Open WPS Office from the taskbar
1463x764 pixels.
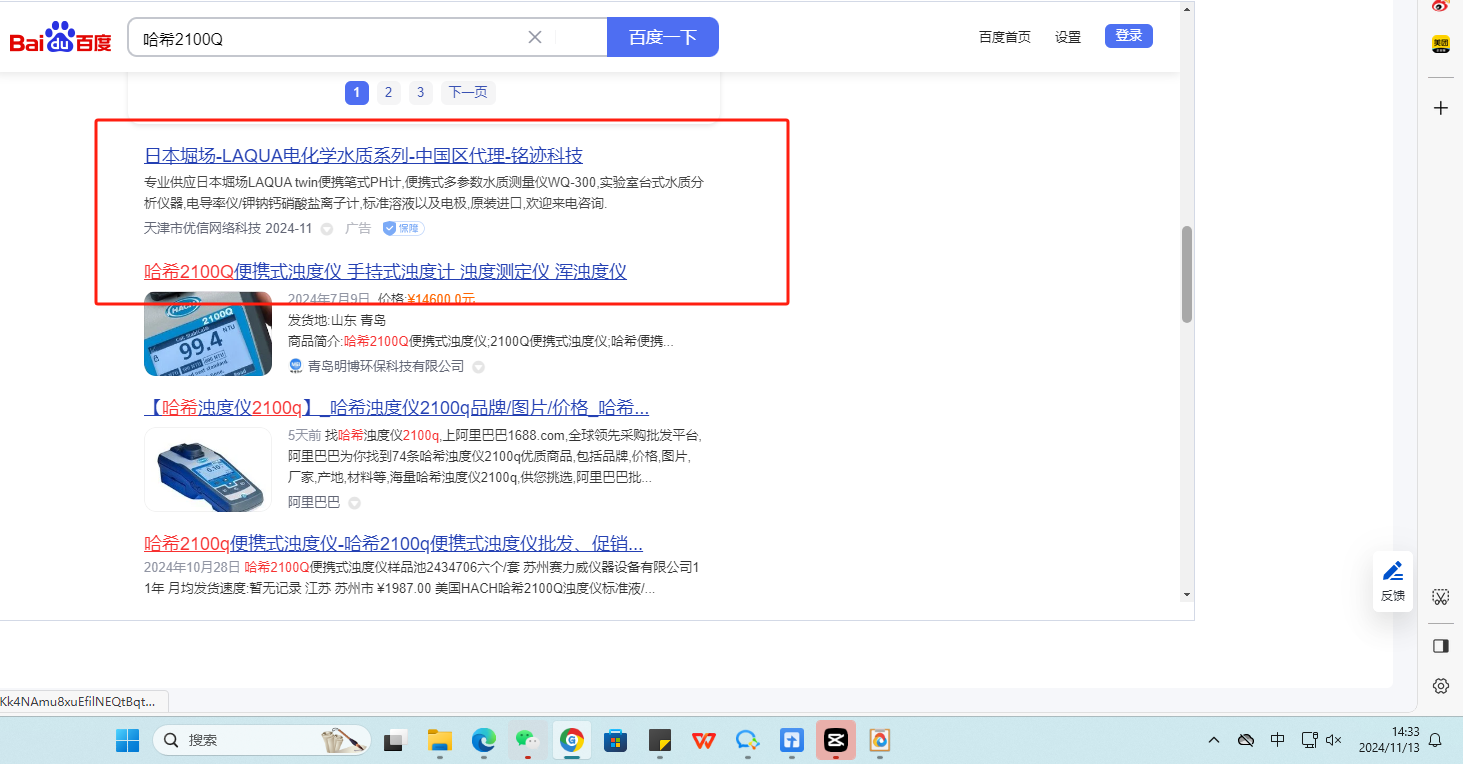[704, 741]
